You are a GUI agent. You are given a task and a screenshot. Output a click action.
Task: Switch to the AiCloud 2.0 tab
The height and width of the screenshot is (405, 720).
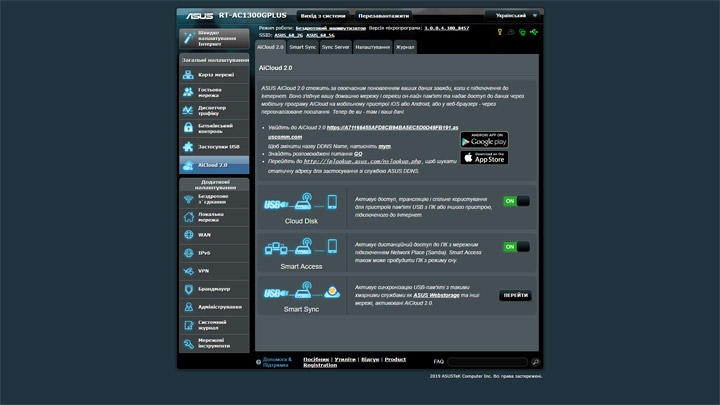[x=270, y=47]
